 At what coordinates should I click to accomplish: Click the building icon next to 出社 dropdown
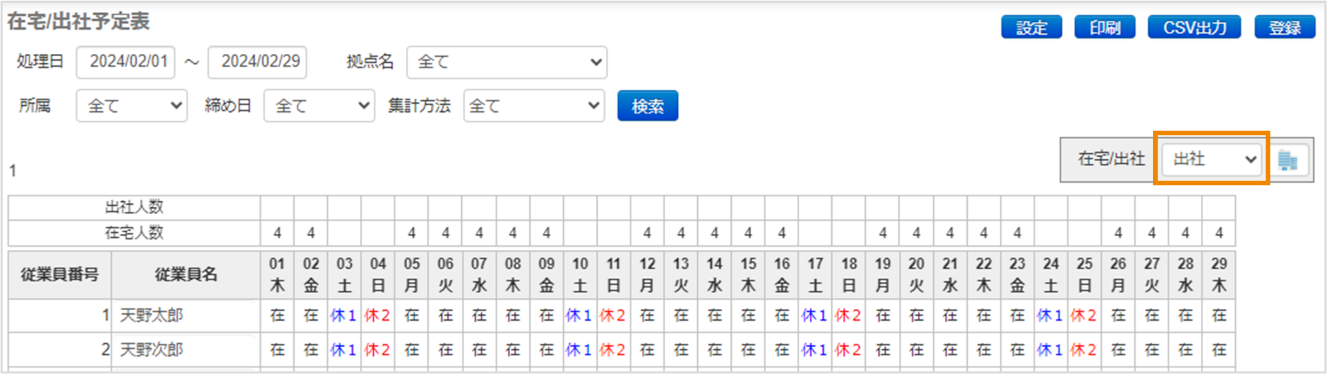coord(1287,160)
